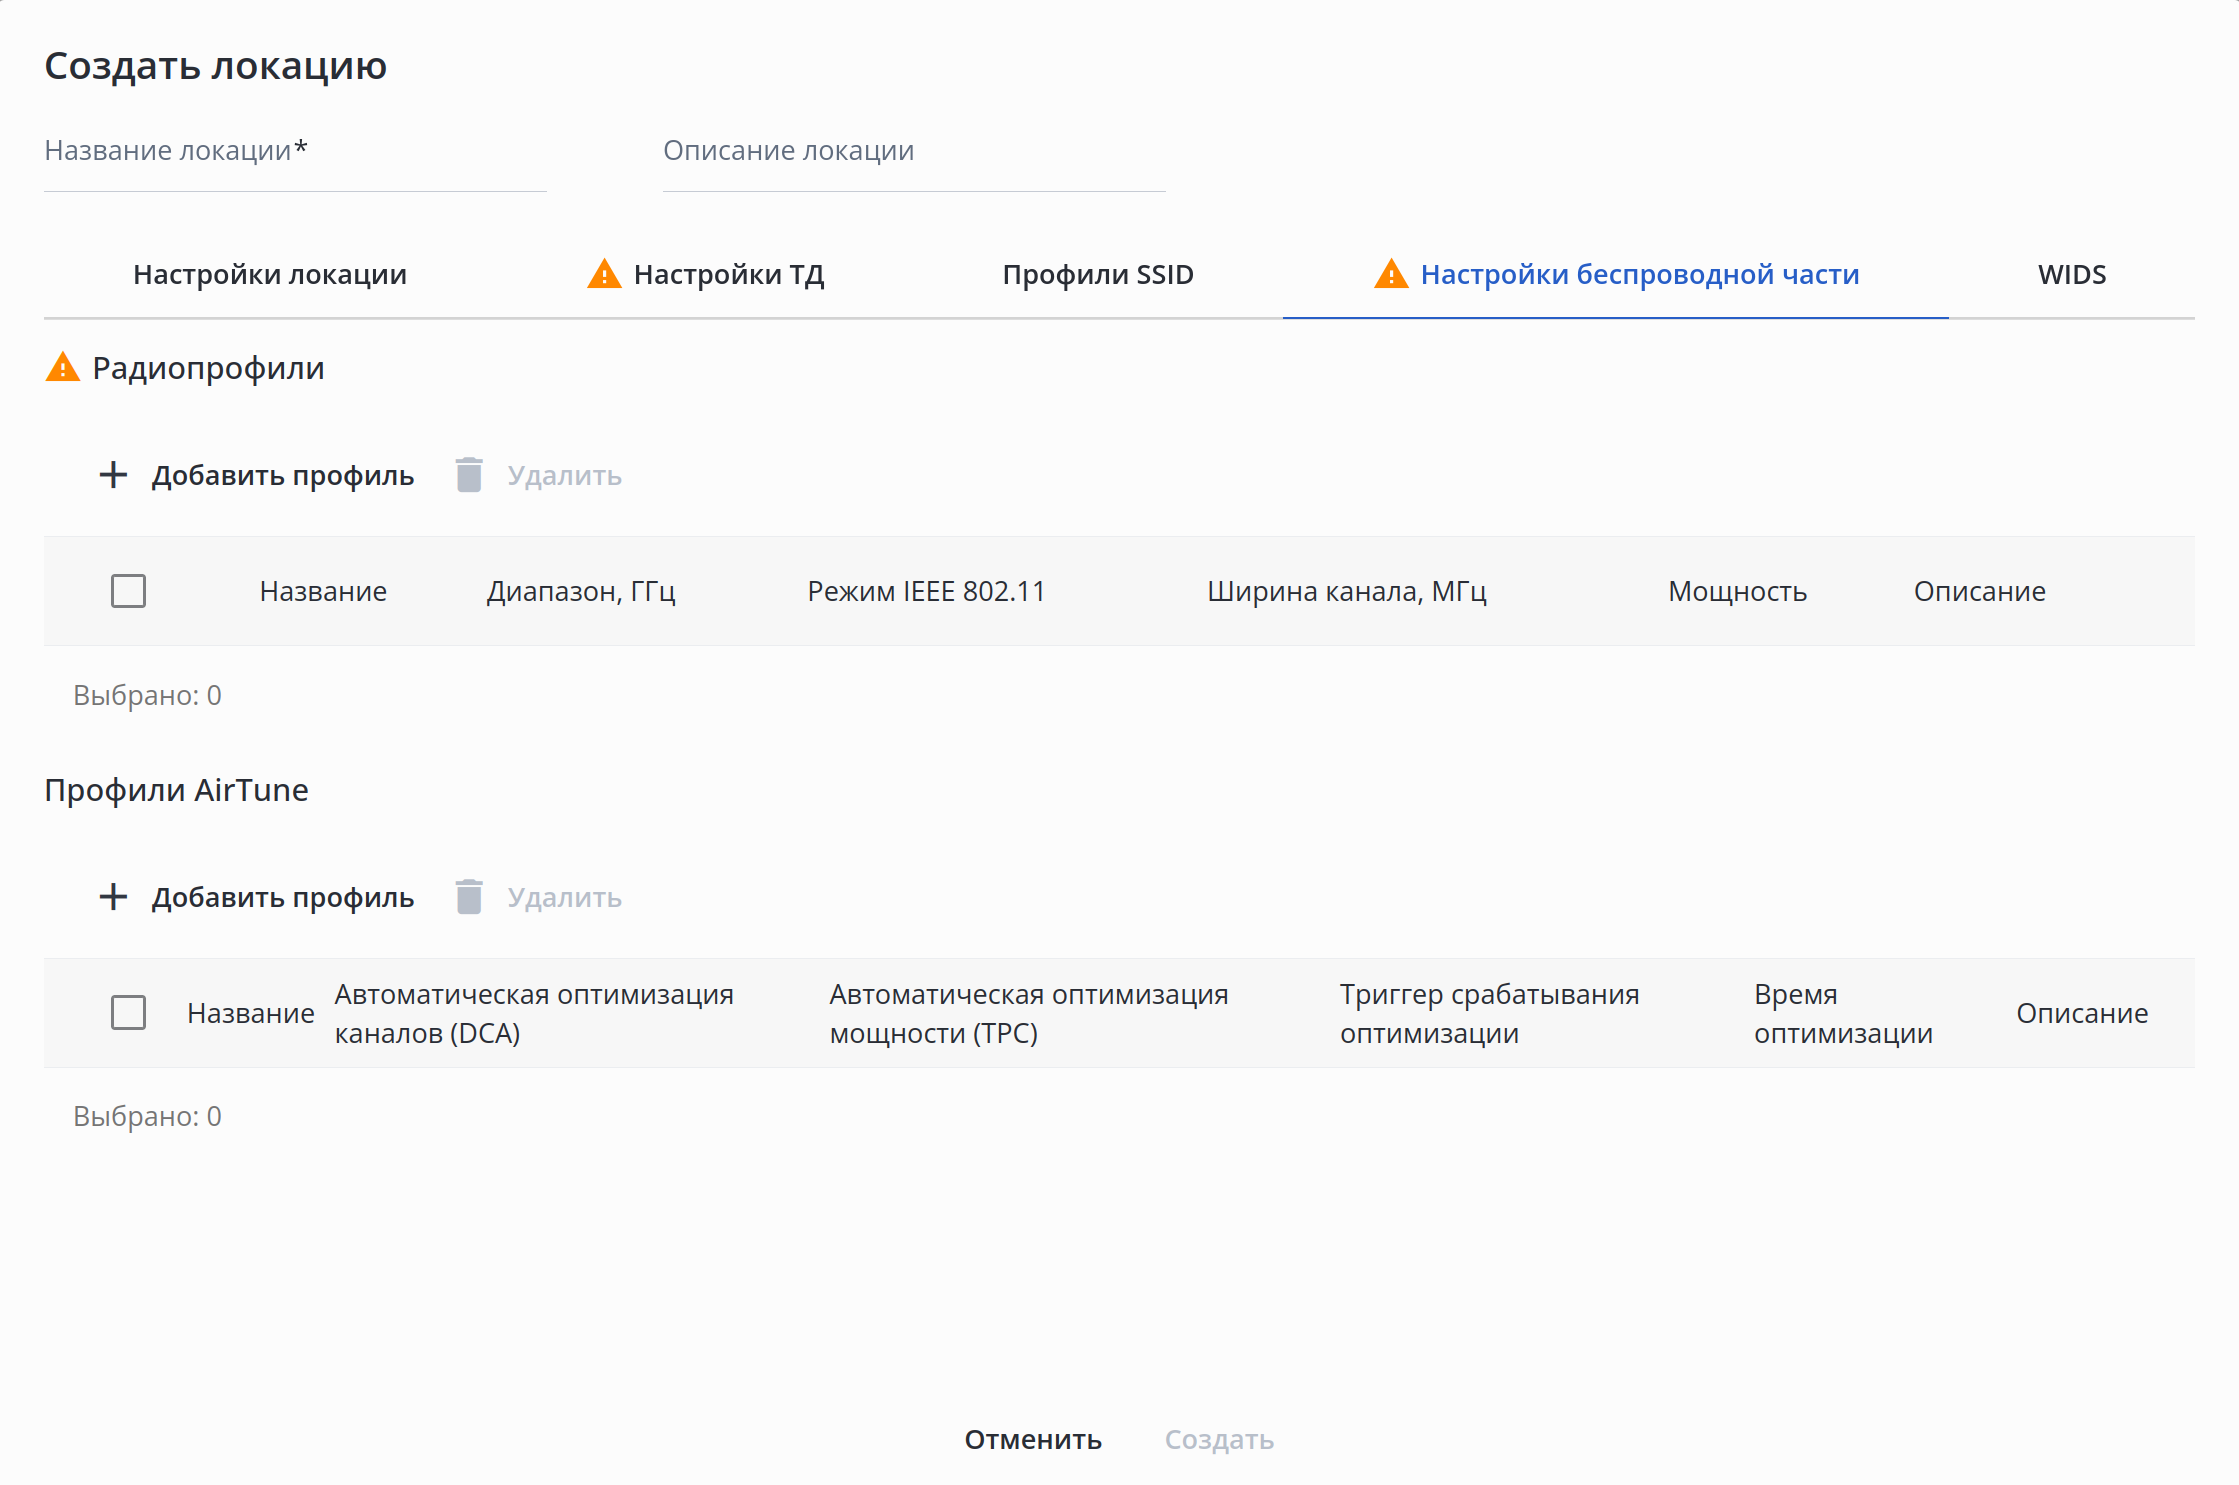This screenshot has width=2239, height=1485.
Task: Open the WIDS tab
Action: point(2072,275)
